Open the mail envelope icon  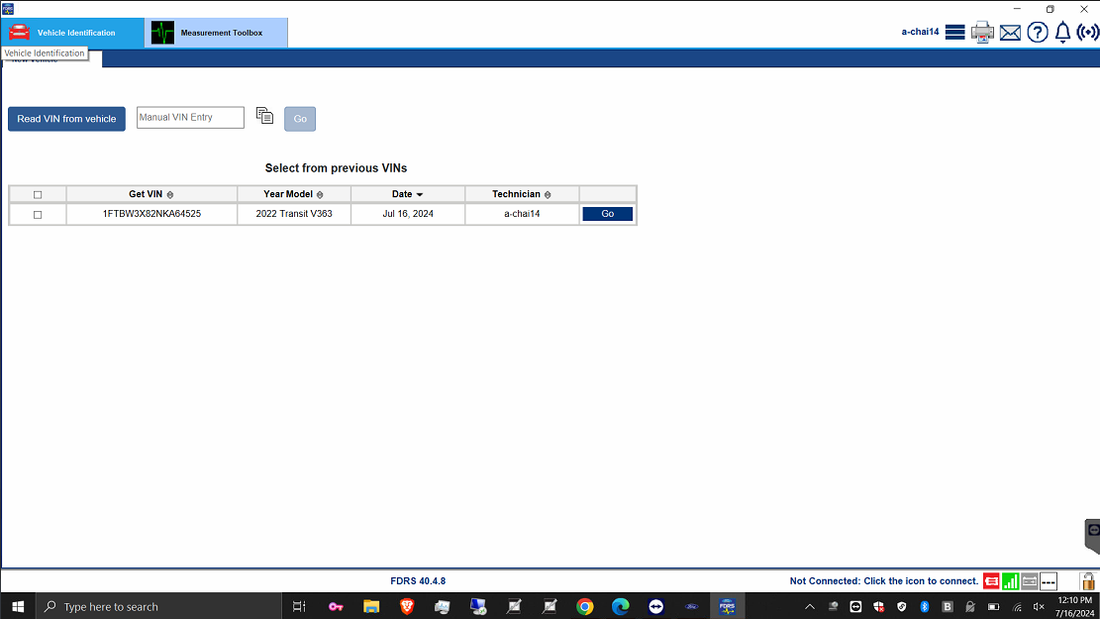(1010, 31)
